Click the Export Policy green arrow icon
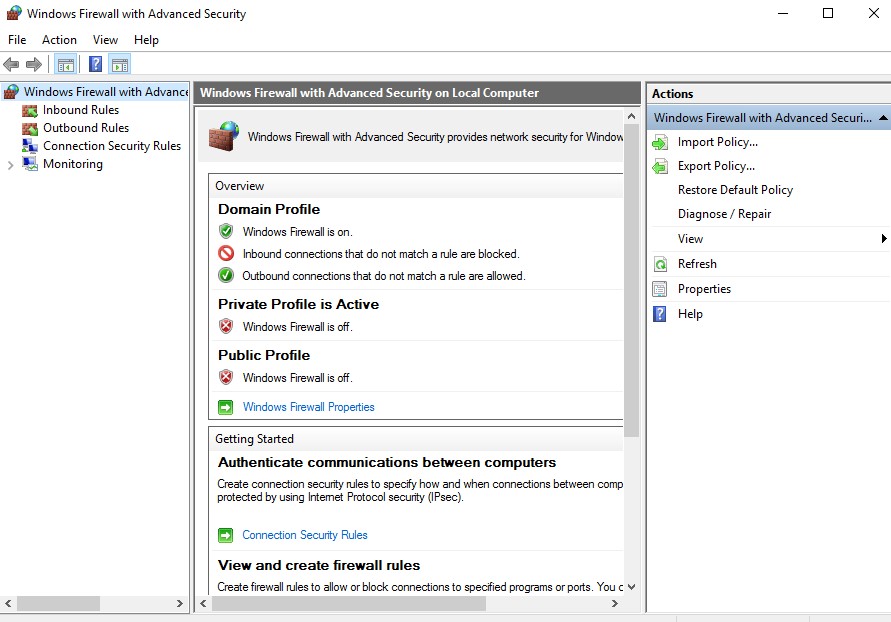 [660, 166]
